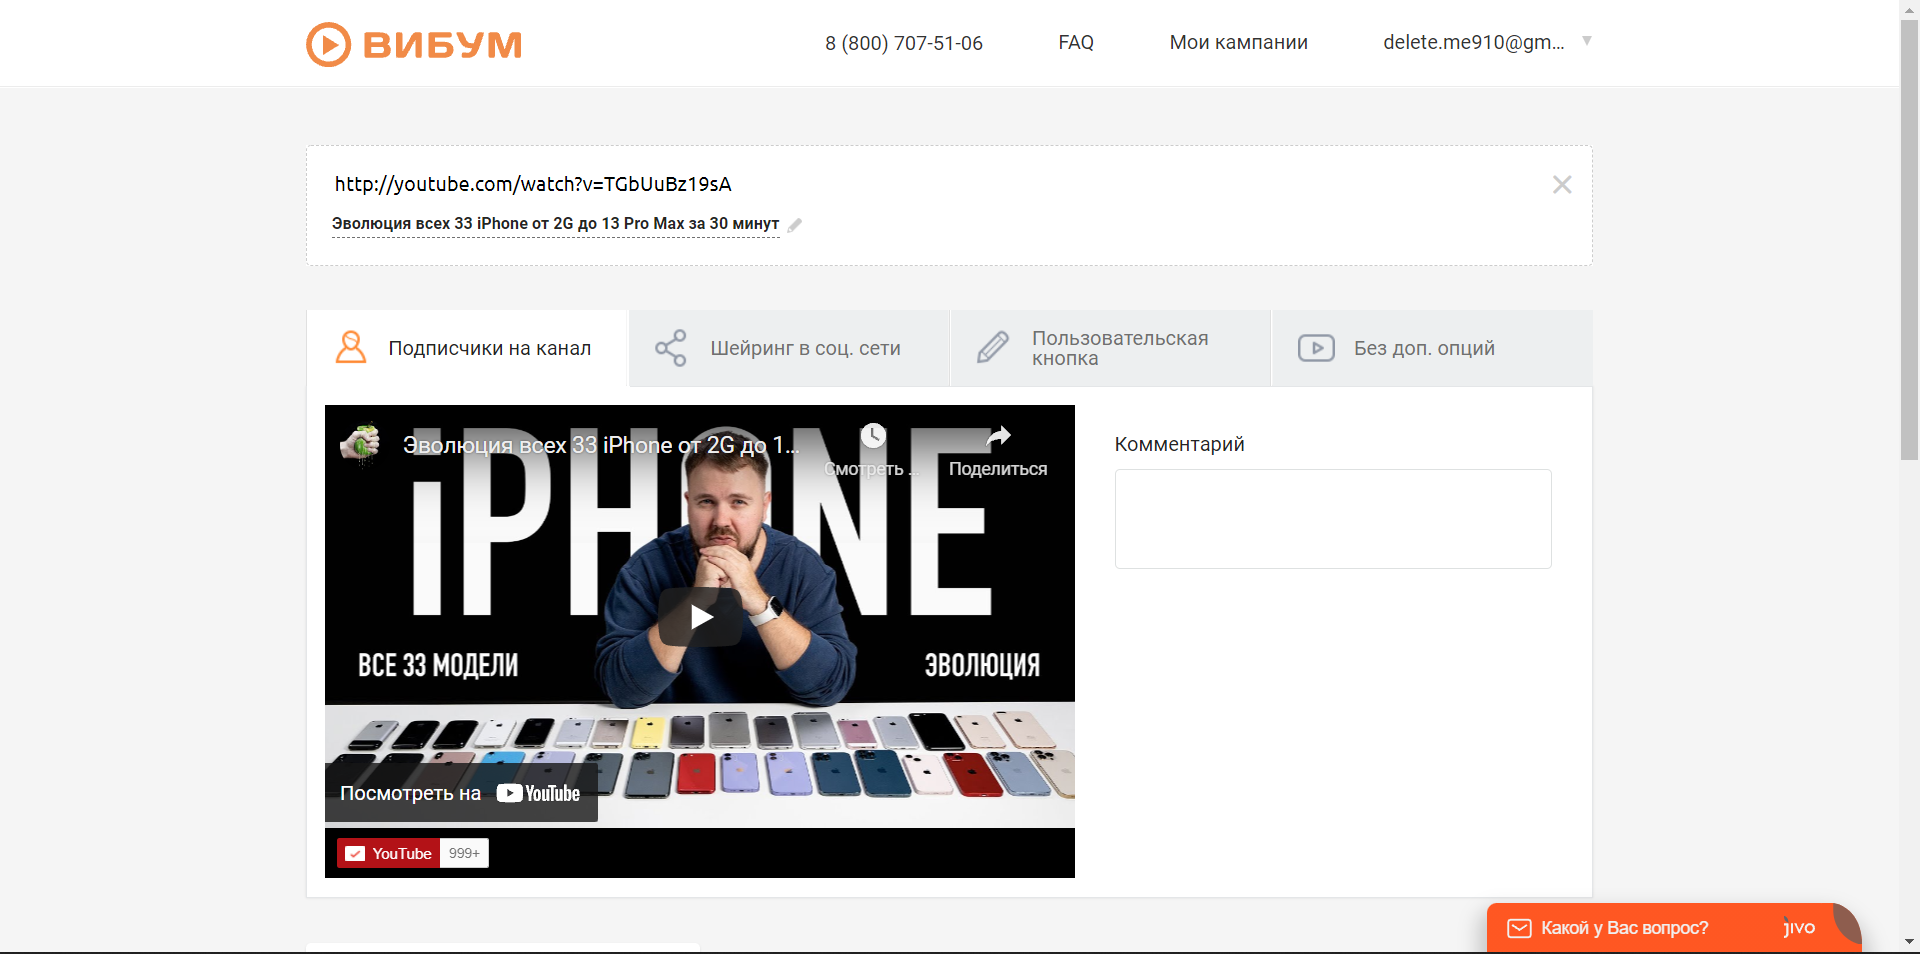The height and width of the screenshot is (954, 1920).
Task: Click the page vertical scrollbar thumb
Action: coord(1909,240)
